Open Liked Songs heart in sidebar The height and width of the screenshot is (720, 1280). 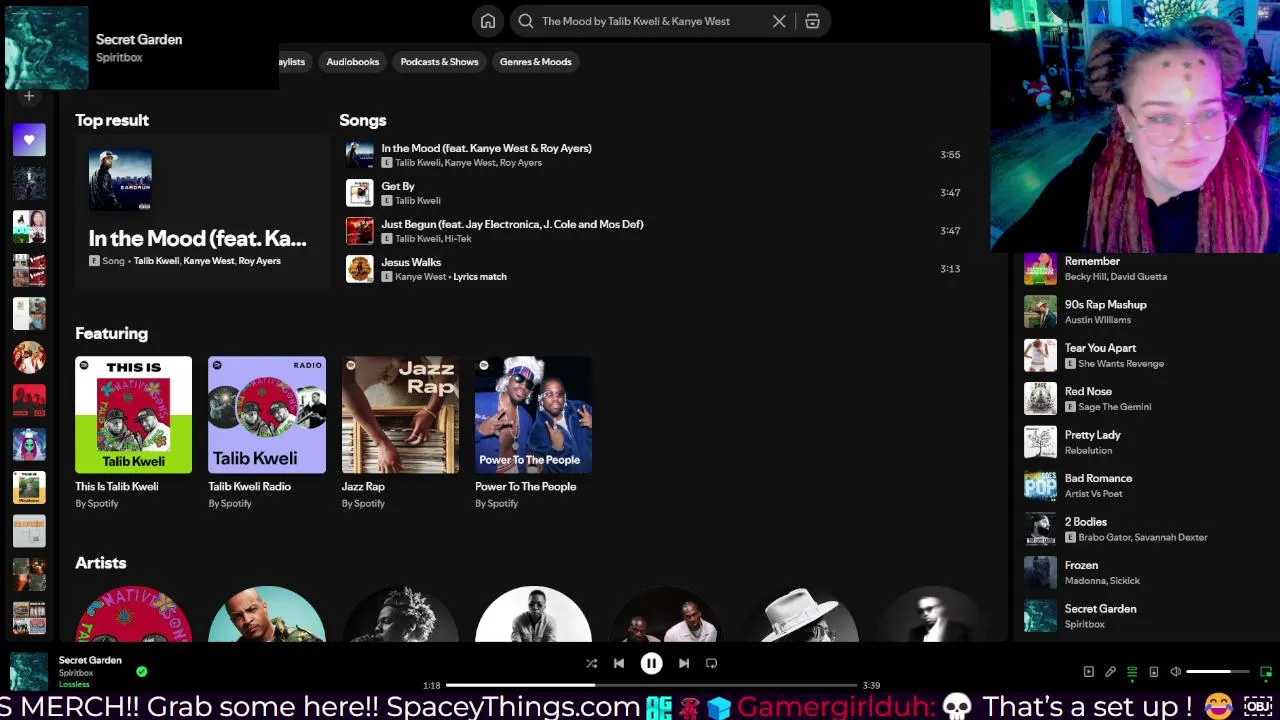[29, 140]
